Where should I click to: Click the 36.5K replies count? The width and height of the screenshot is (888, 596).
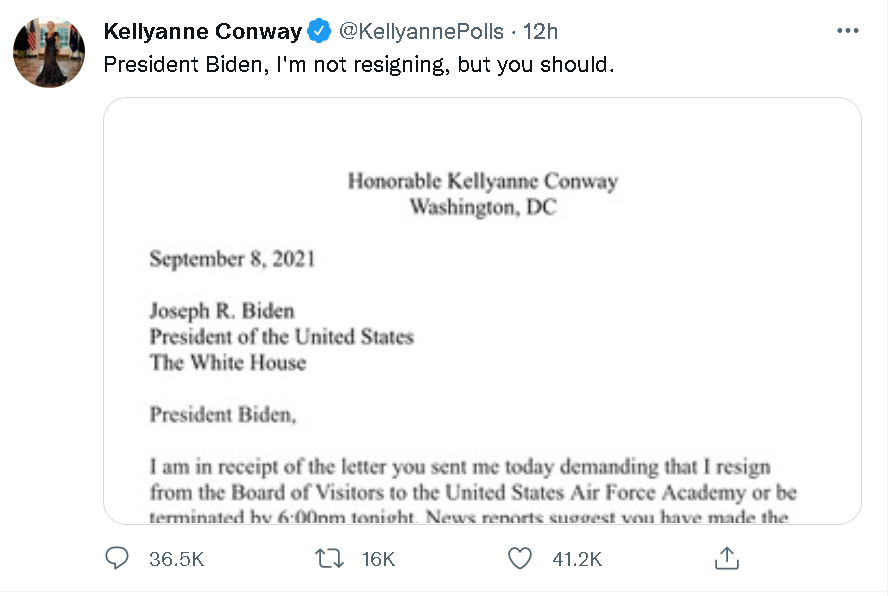176,559
